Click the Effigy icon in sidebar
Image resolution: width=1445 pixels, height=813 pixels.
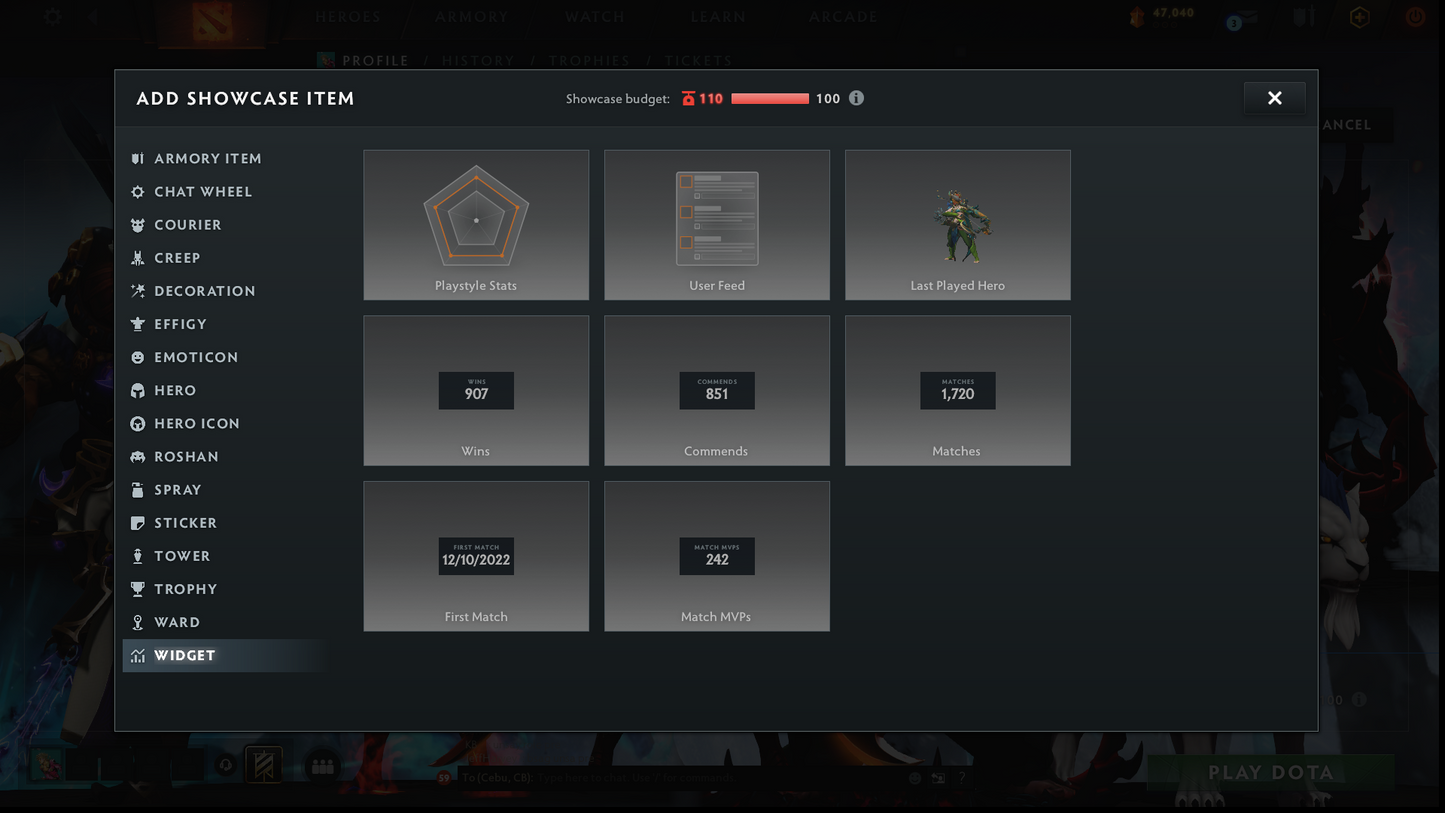tap(138, 324)
